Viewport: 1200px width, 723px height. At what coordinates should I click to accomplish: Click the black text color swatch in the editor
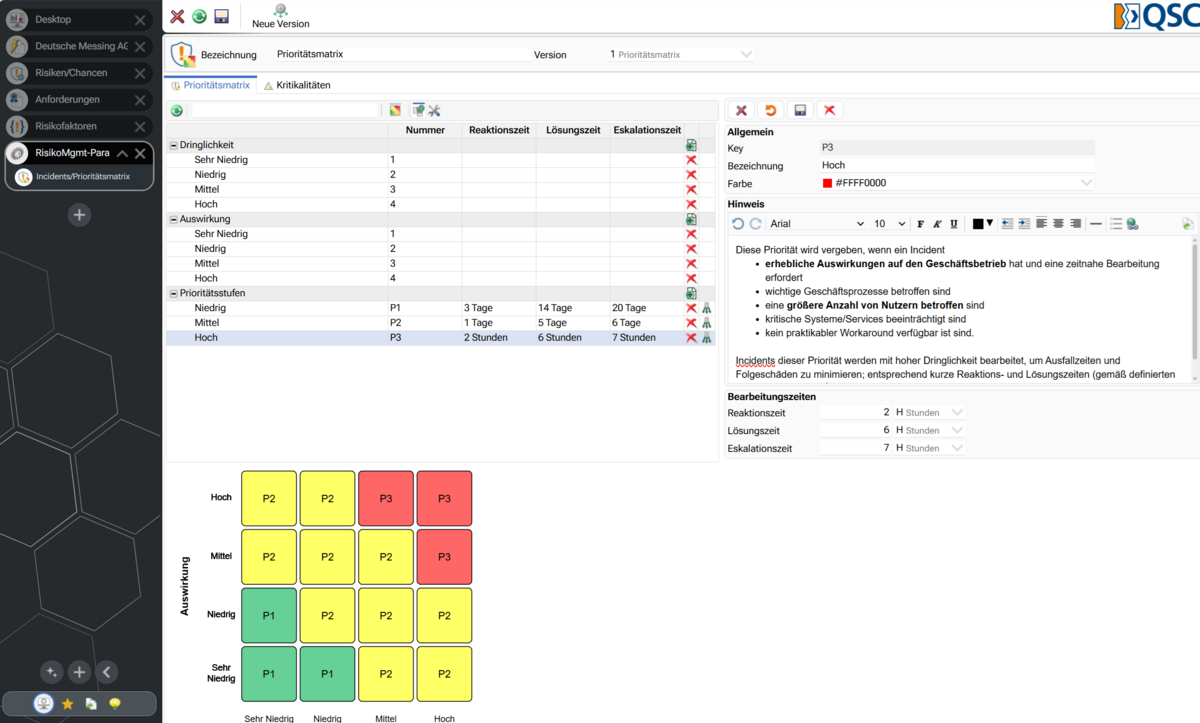point(978,224)
